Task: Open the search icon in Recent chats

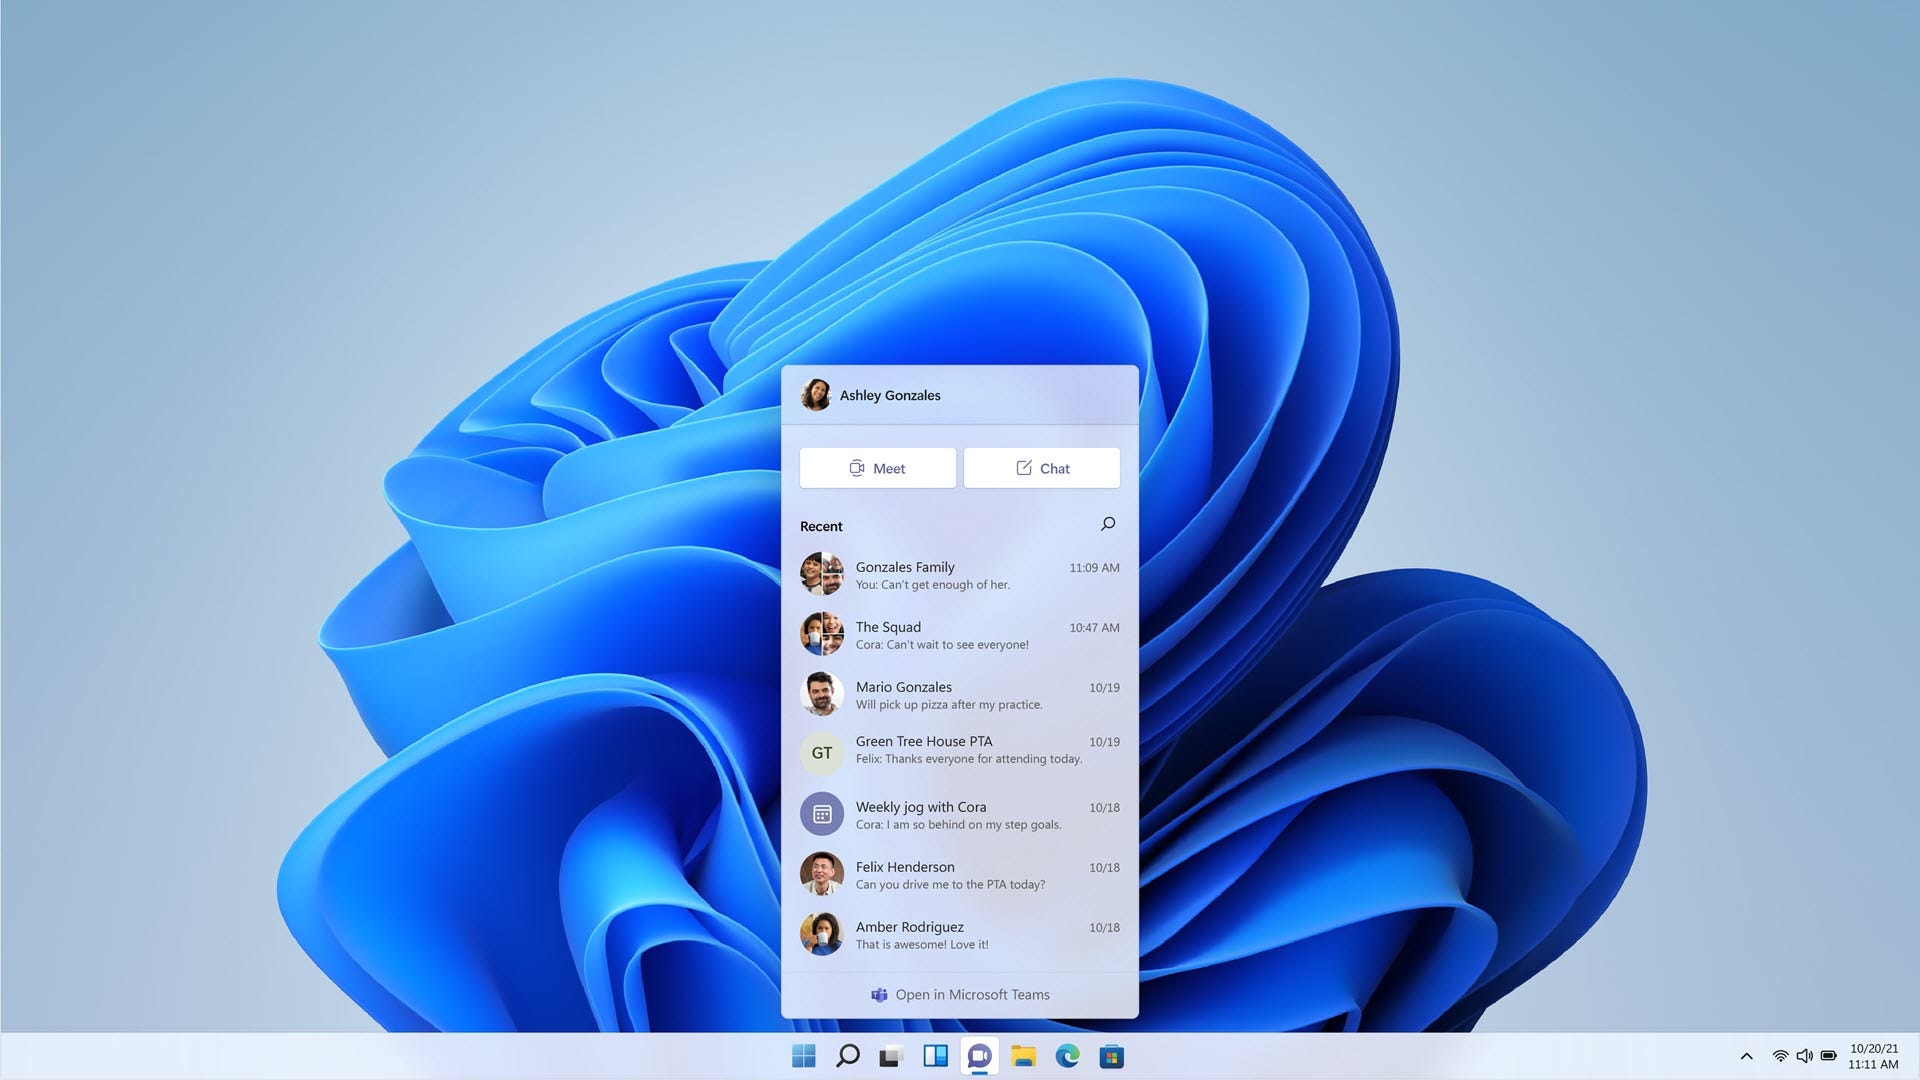Action: (1108, 524)
